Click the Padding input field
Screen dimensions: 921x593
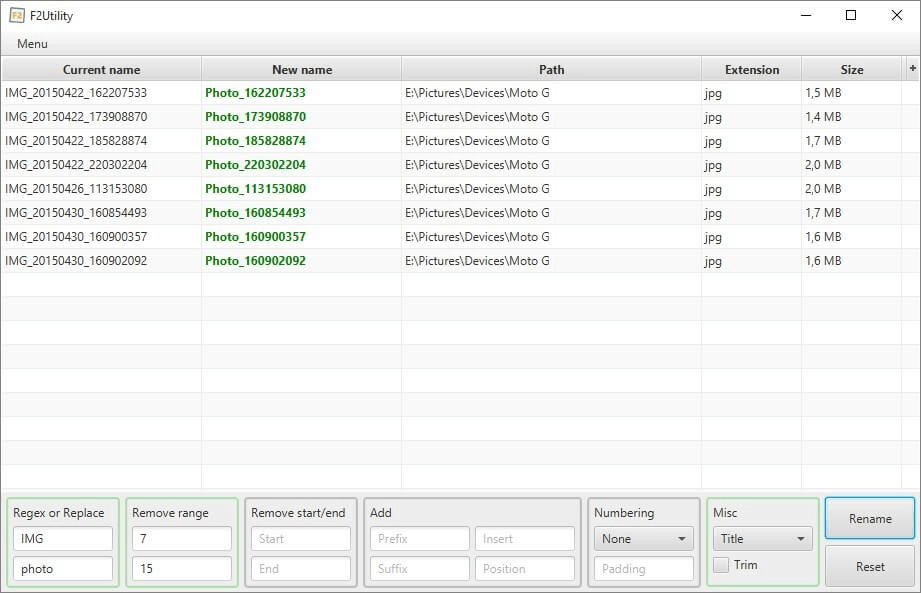(x=643, y=569)
